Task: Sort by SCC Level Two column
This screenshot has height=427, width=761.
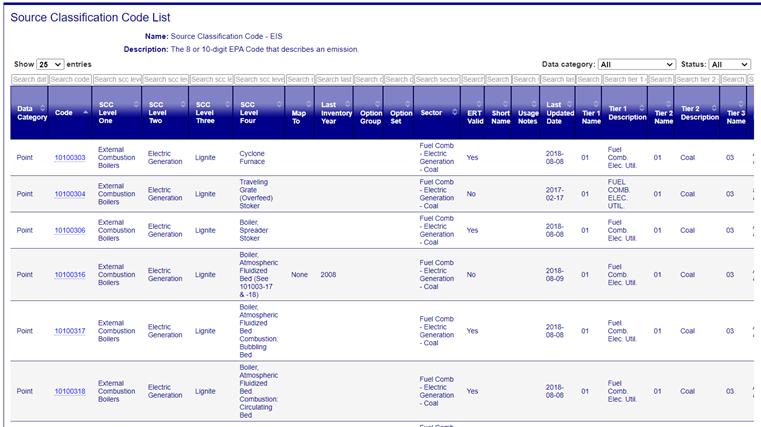Action: 165,113
